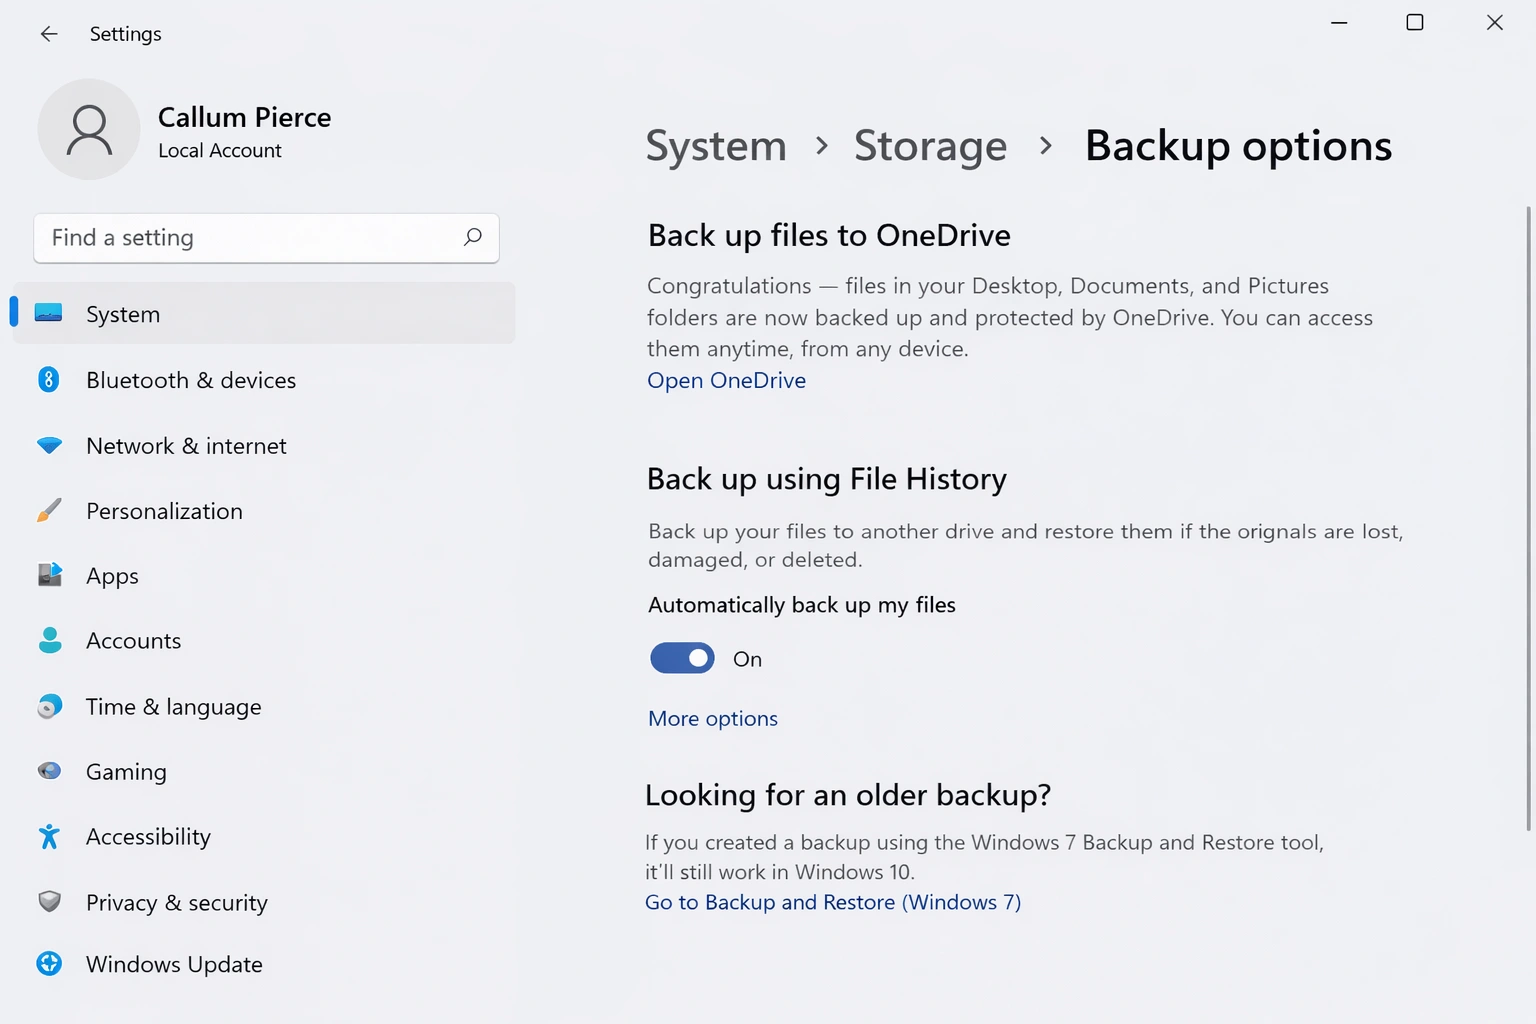Image resolution: width=1536 pixels, height=1024 pixels.
Task: Click the Network & internet Wi-Fi icon
Action: point(49,445)
